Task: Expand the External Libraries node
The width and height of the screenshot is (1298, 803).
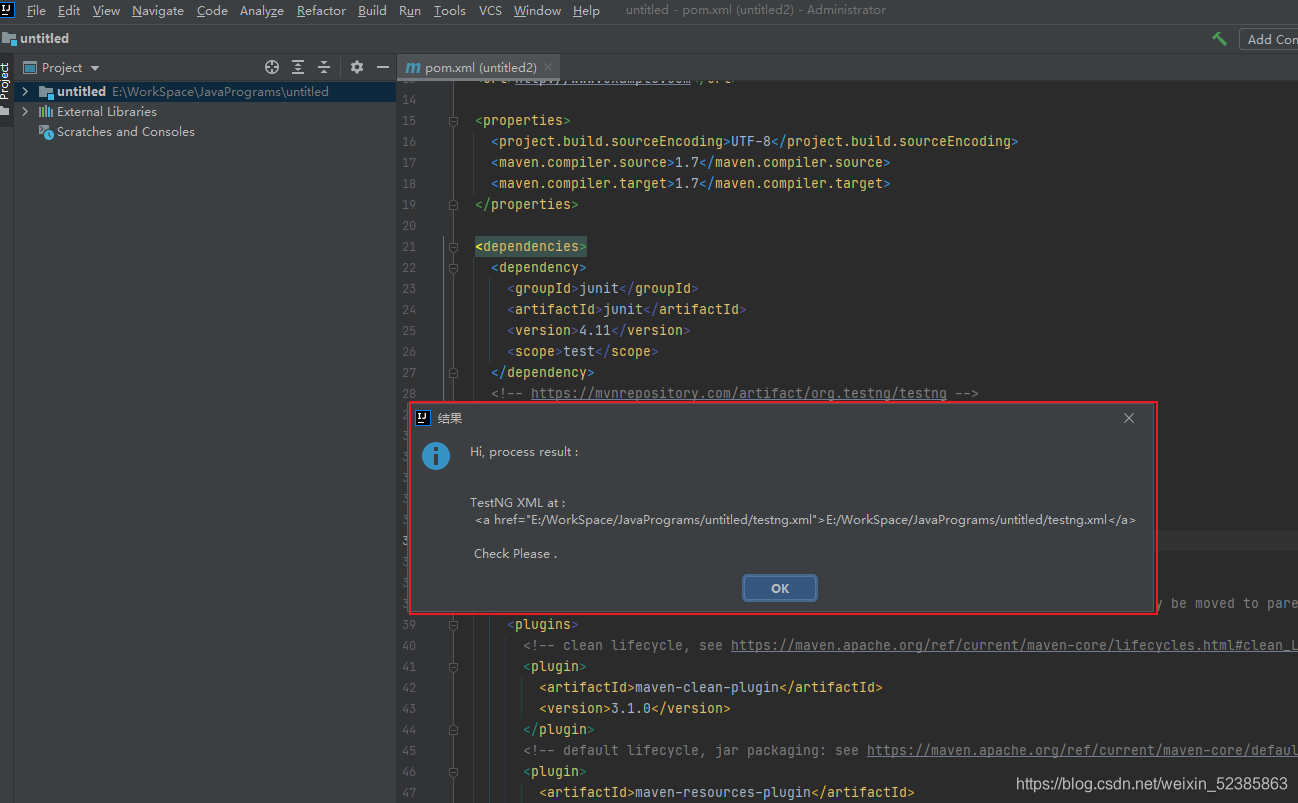Action: (25, 111)
